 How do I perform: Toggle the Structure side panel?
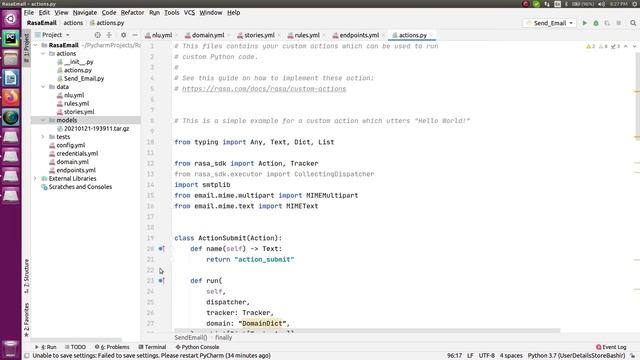(x=27, y=276)
